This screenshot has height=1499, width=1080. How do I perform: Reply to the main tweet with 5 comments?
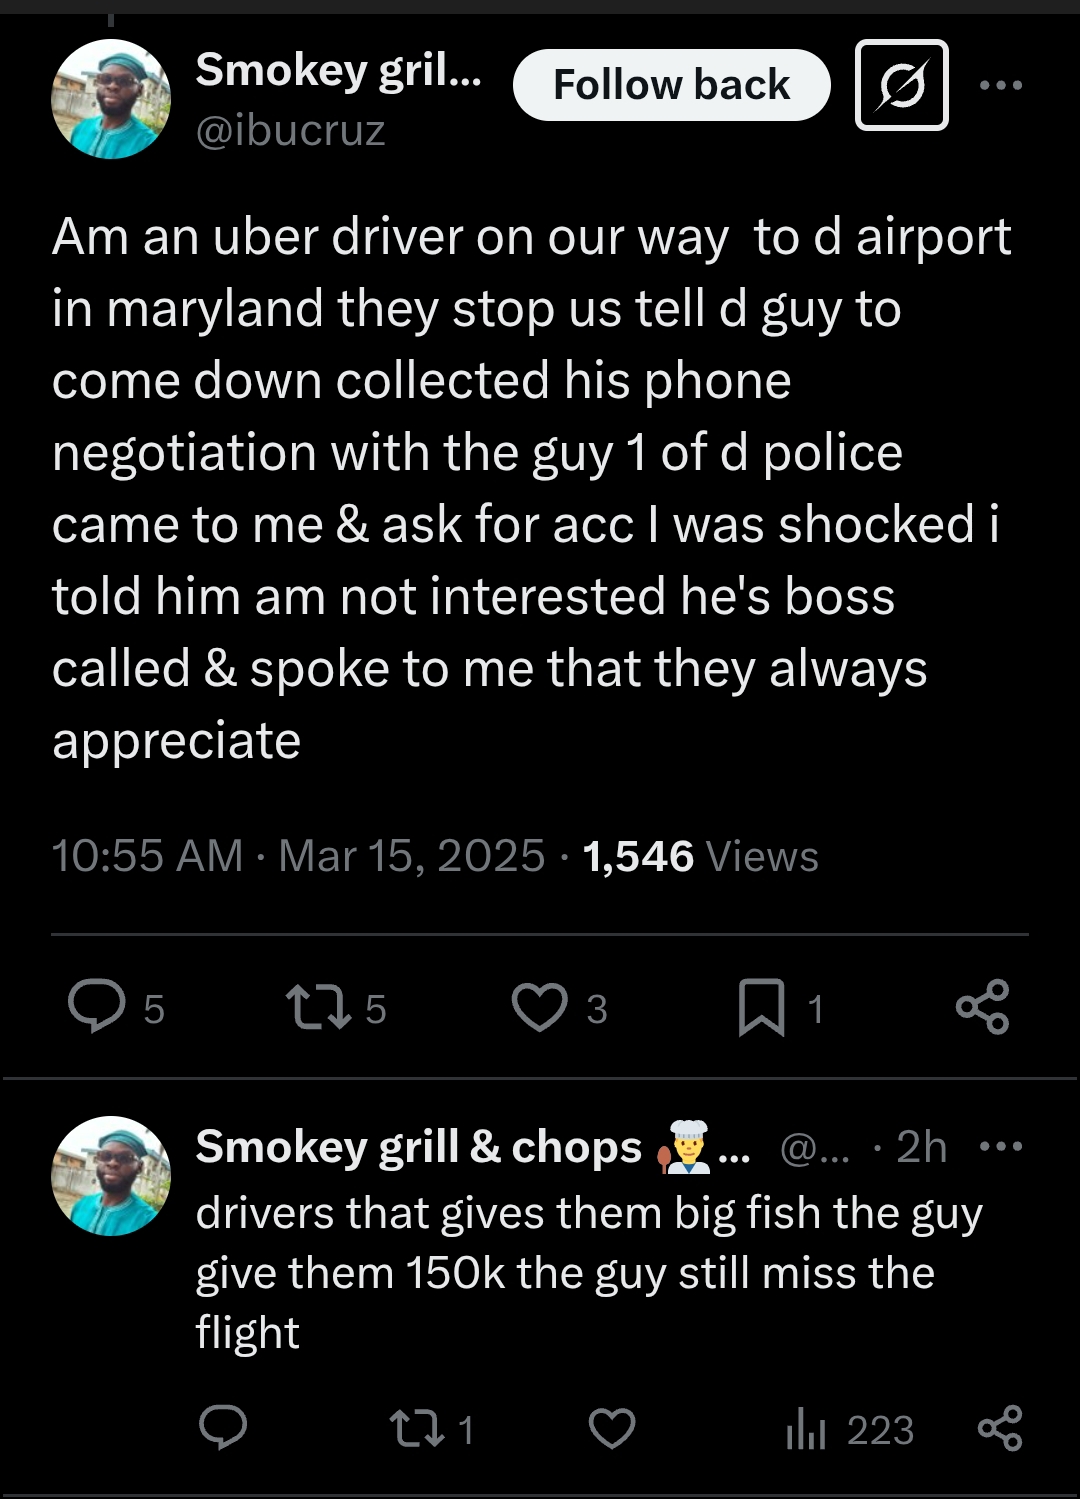tap(97, 1006)
